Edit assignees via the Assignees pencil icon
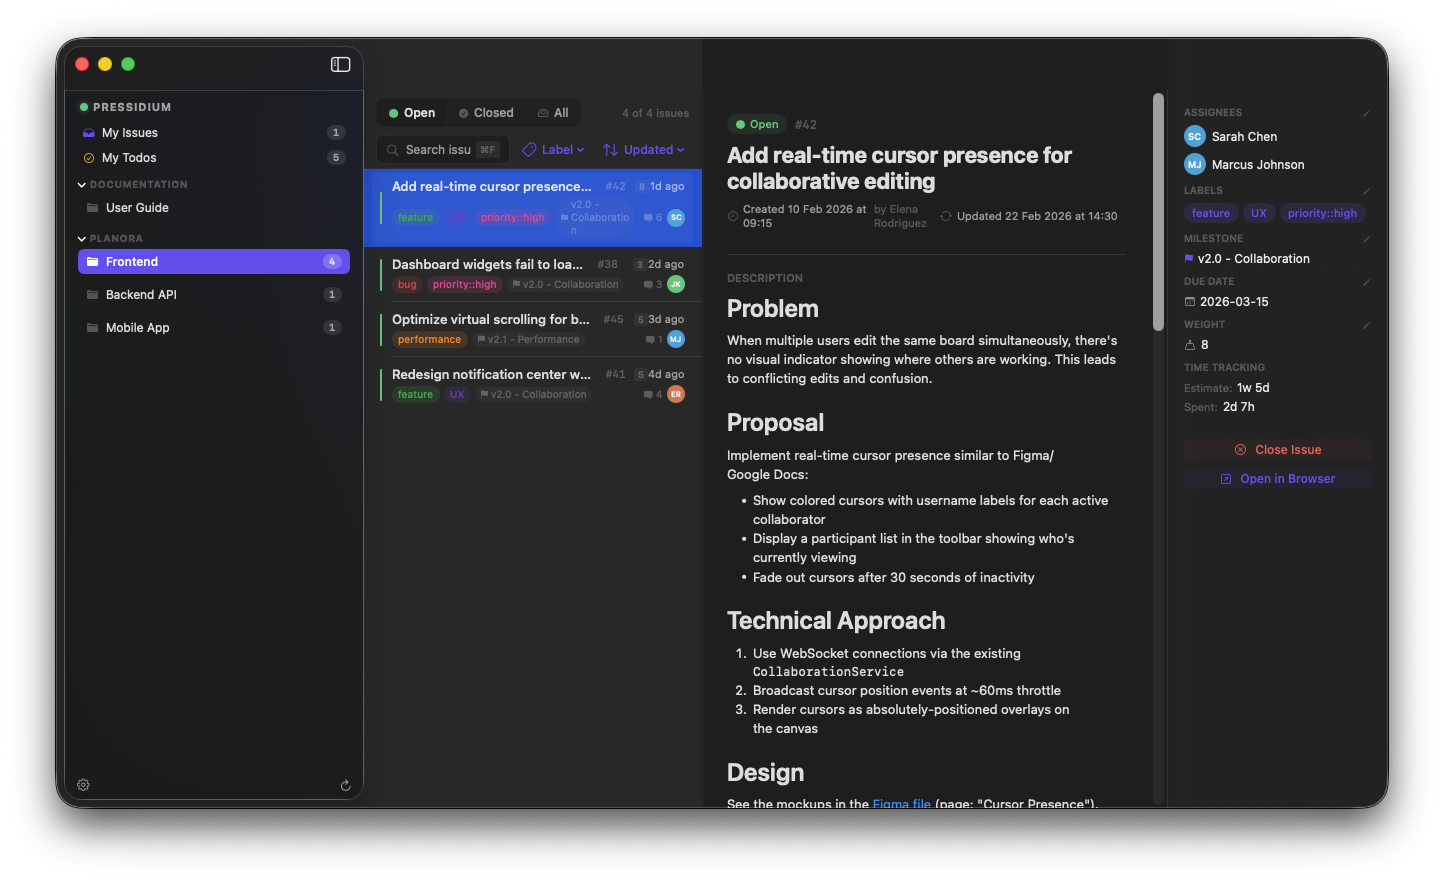This screenshot has width=1444, height=882. pos(1366,111)
